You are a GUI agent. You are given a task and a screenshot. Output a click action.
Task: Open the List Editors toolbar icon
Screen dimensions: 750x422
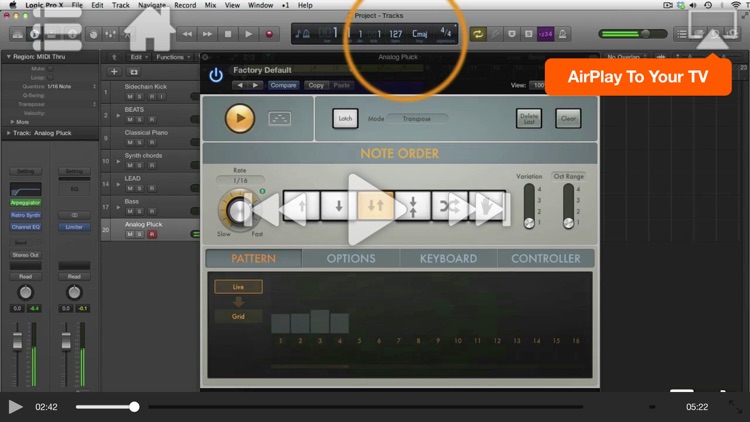pos(682,34)
